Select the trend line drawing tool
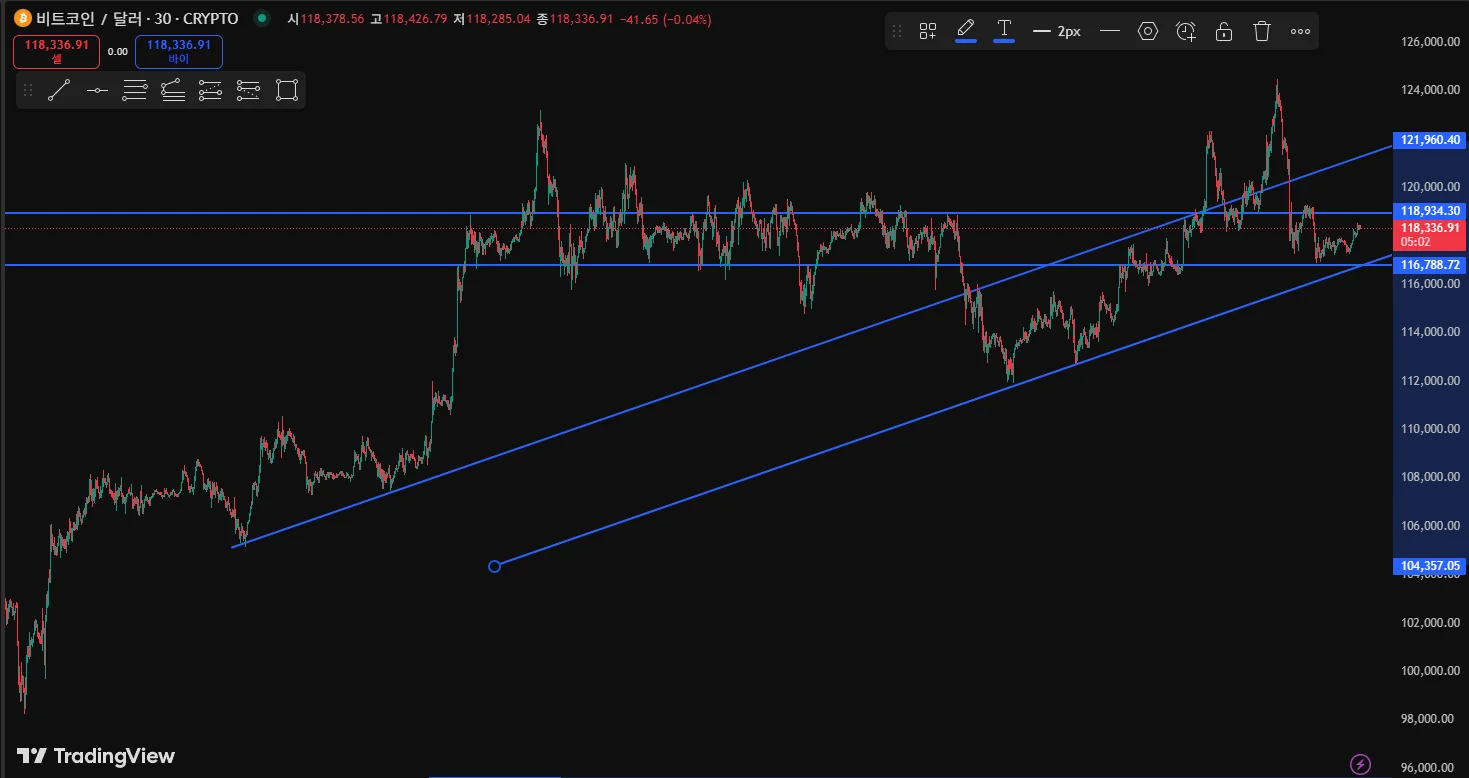Viewport: 1469px width, 778px height. 59,90
